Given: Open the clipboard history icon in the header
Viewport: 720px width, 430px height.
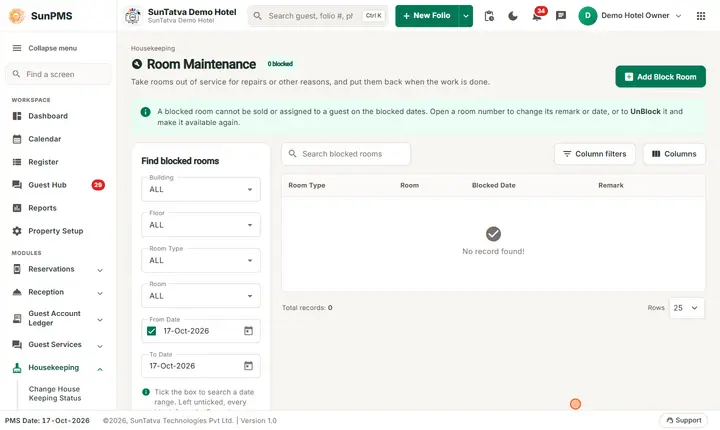Looking at the screenshot, I should 489,16.
